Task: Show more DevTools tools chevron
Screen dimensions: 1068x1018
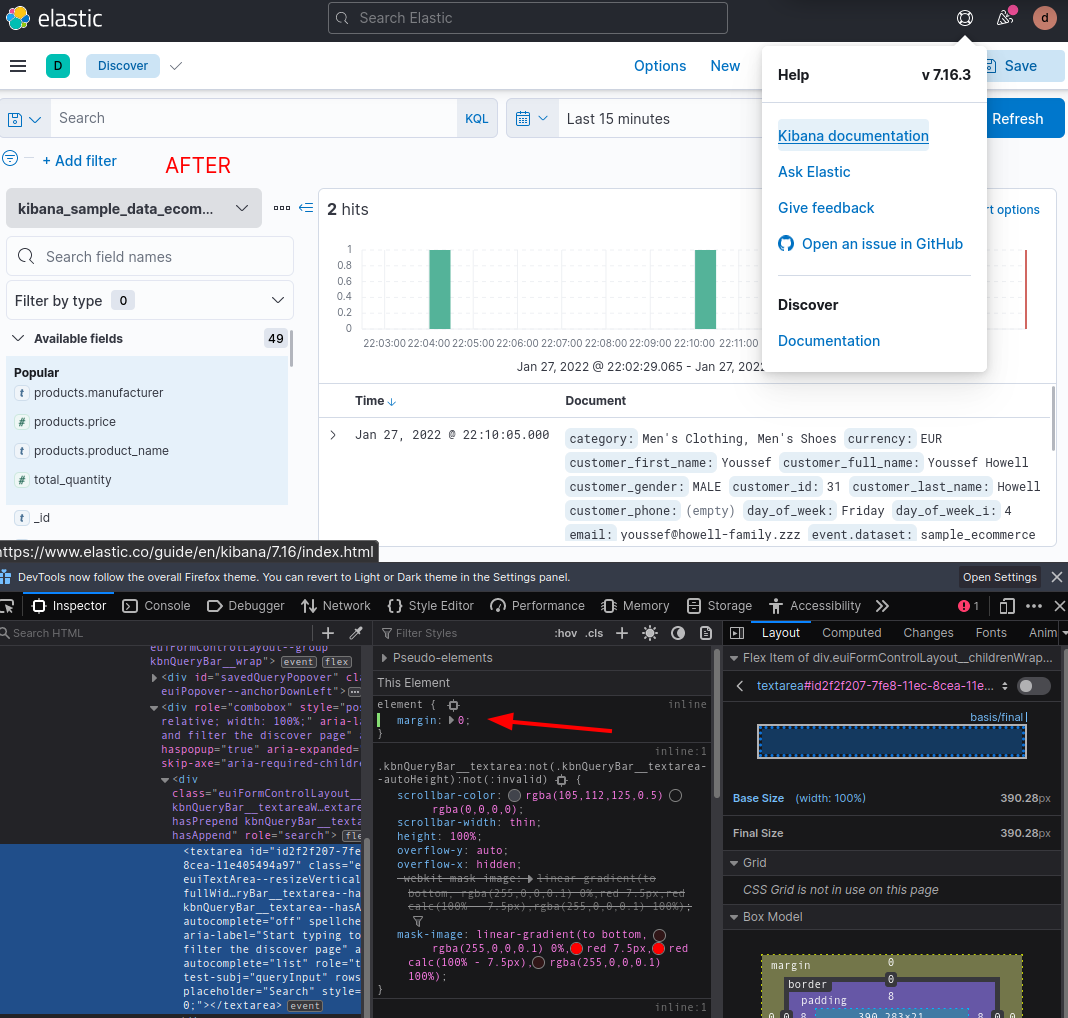Action: (x=883, y=606)
